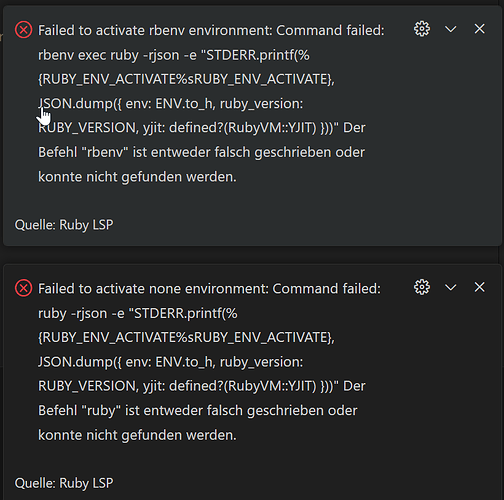This screenshot has height=500, width=504.
Task: Click 'Quelle: Ruby LSP' in rbenv notification
Action: (x=64, y=225)
